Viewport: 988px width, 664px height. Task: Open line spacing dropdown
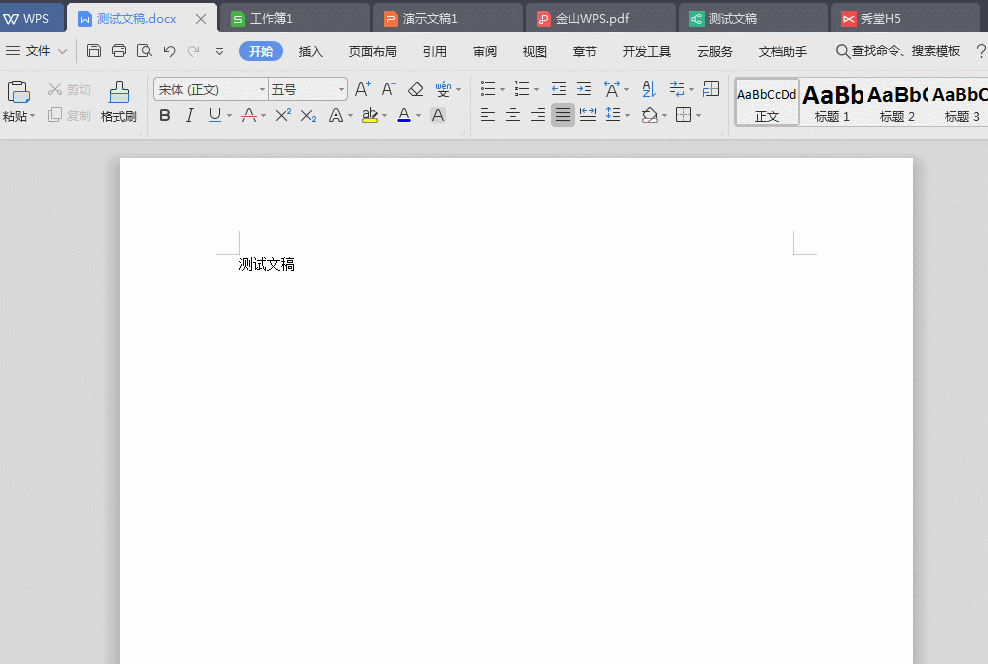click(618, 115)
